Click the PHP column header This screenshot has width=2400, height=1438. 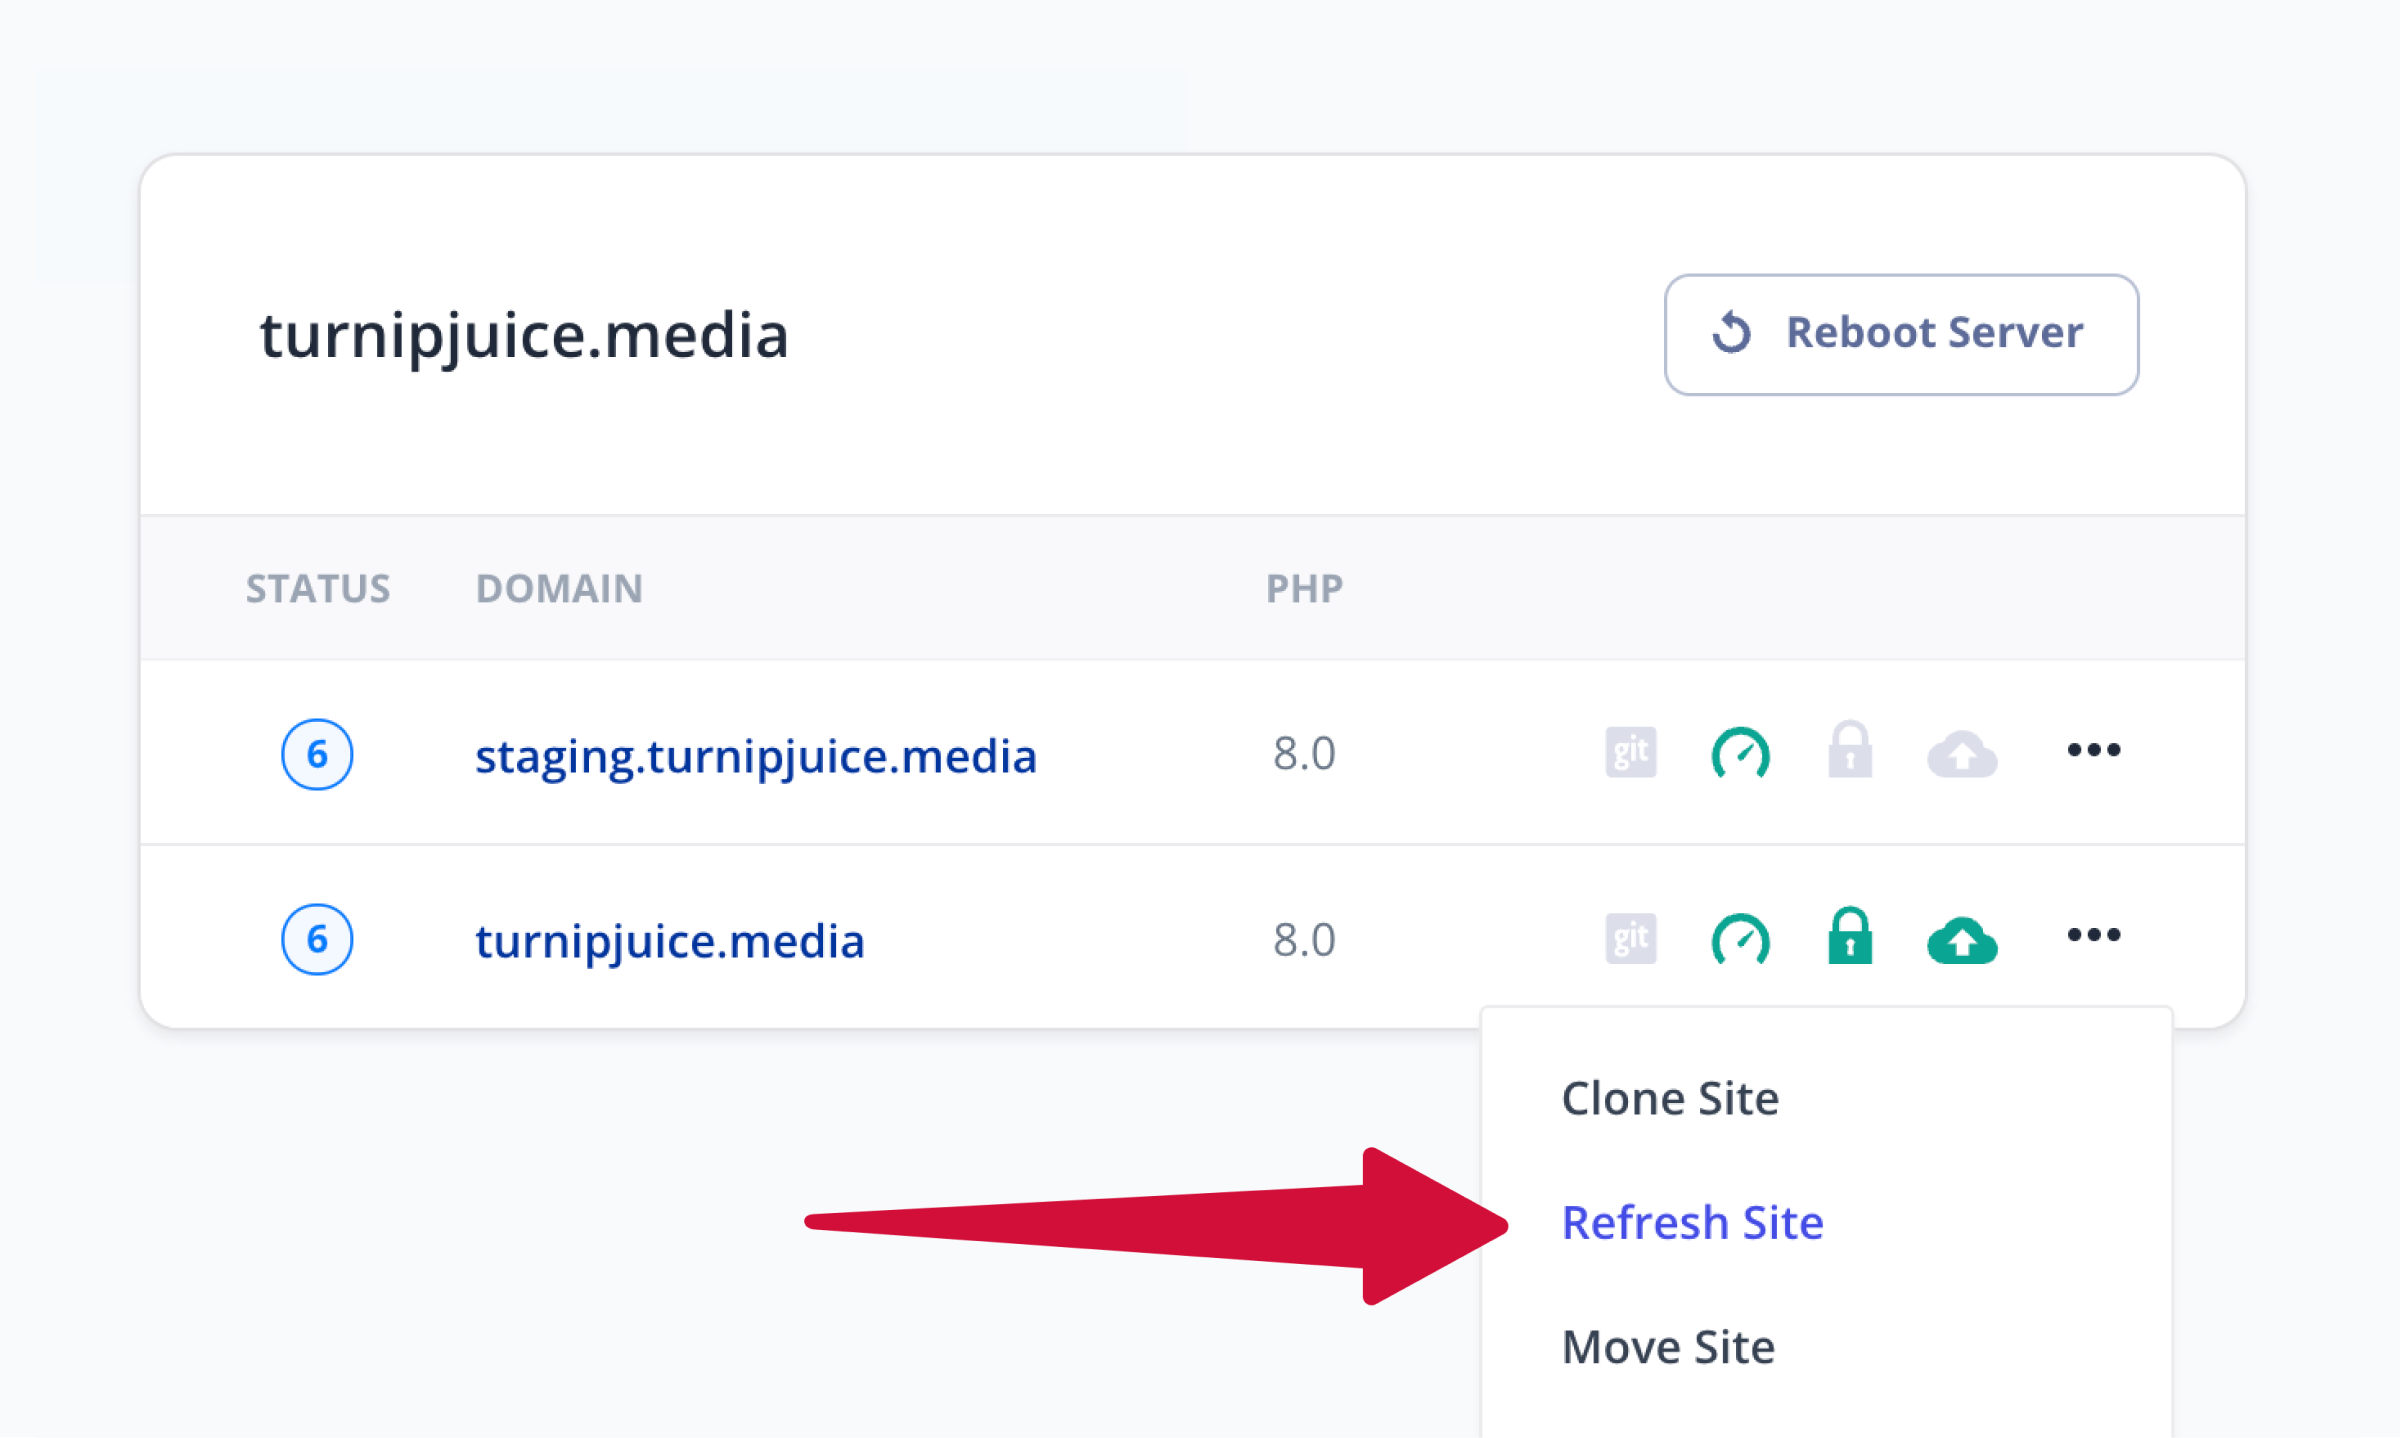point(1304,588)
